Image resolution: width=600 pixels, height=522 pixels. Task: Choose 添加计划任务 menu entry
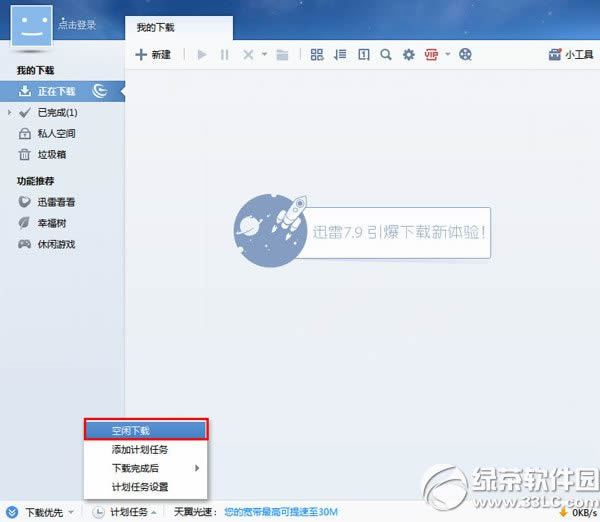[140, 449]
